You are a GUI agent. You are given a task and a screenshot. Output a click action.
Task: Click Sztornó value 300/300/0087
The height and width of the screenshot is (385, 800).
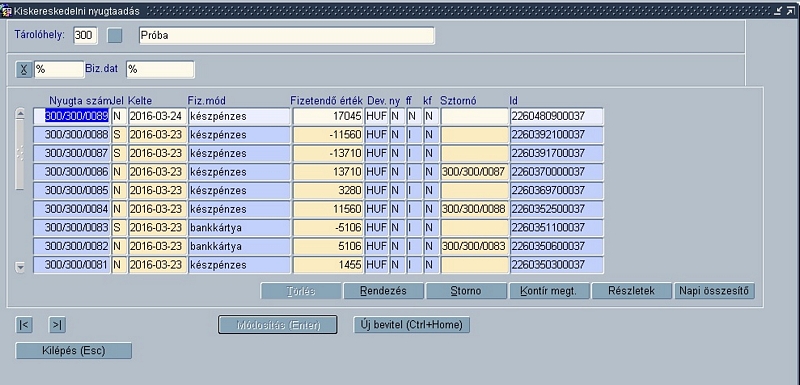474,172
